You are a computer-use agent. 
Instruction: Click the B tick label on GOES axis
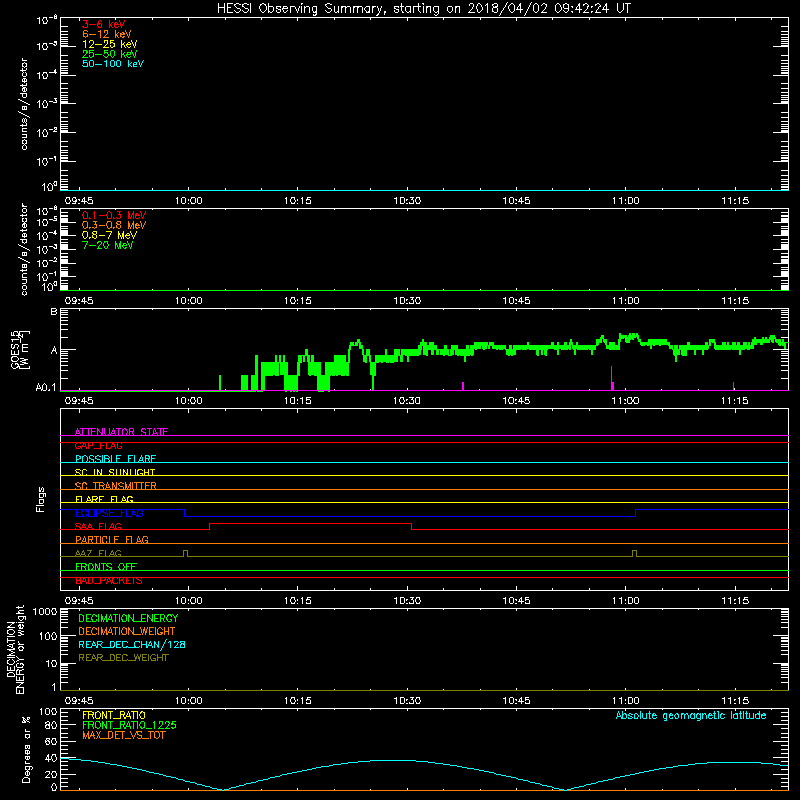(54, 311)
